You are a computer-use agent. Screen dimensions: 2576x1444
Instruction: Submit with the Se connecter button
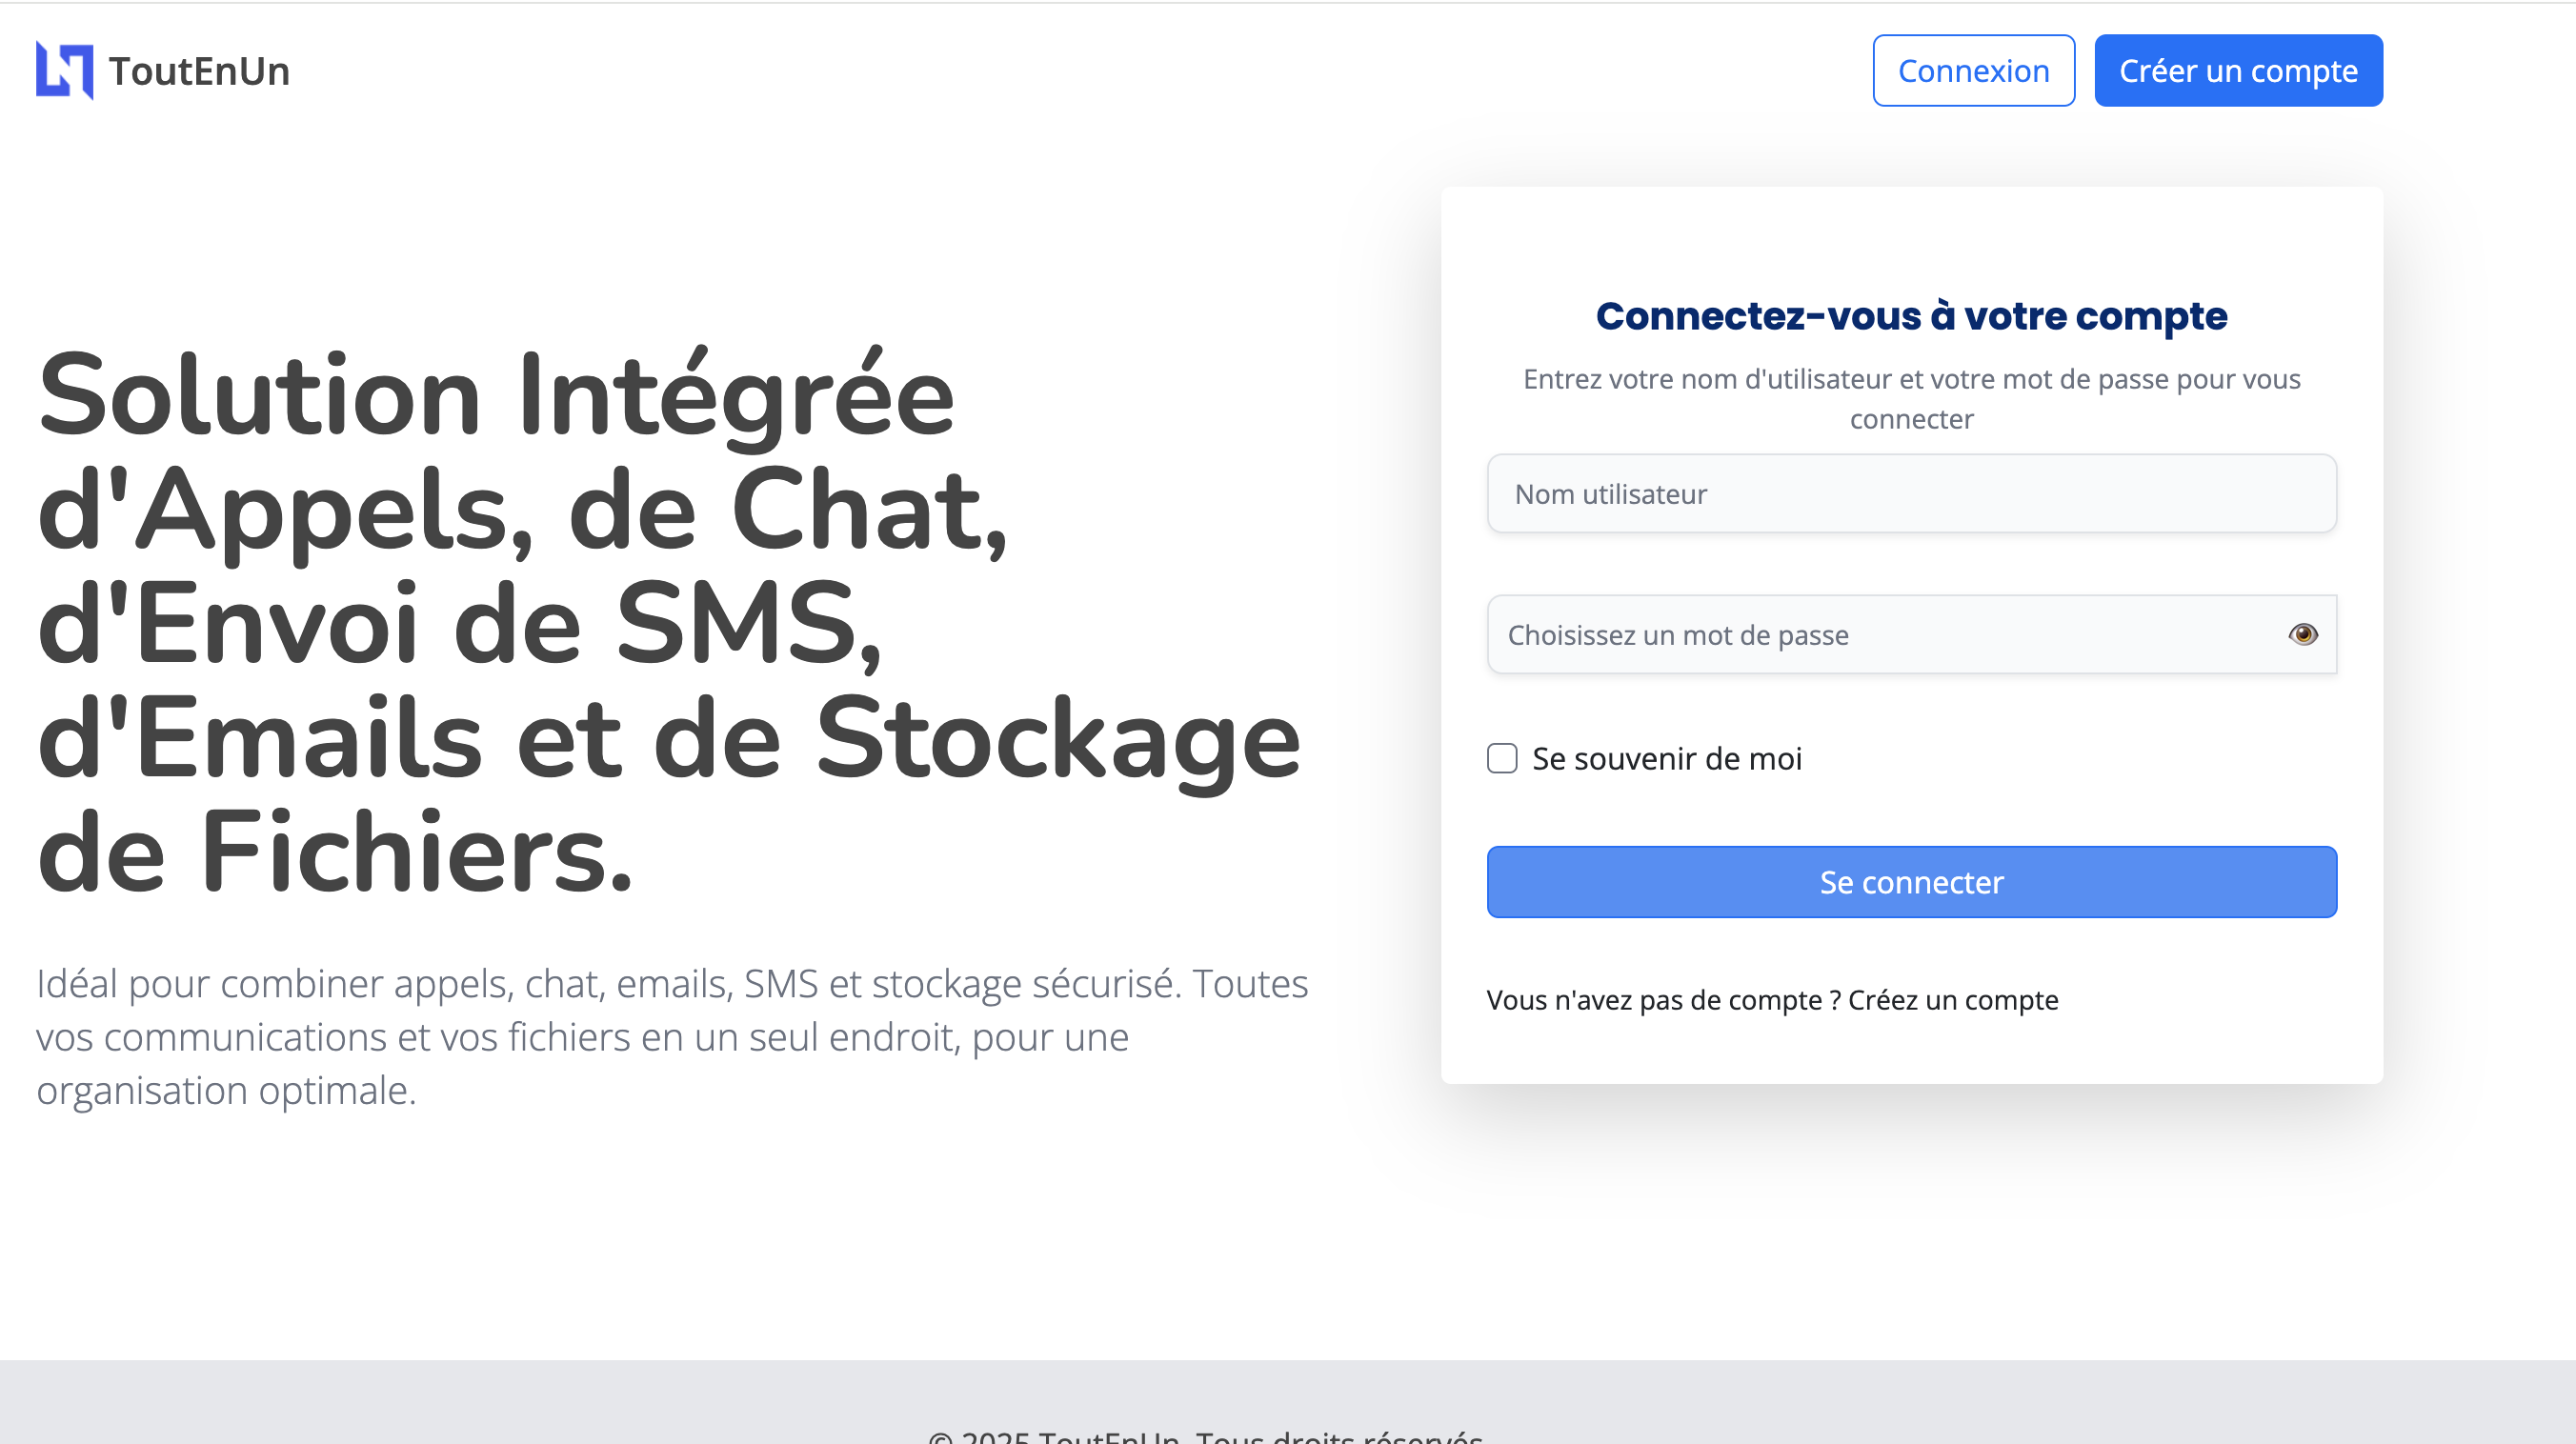click(x=1911, y=882)
